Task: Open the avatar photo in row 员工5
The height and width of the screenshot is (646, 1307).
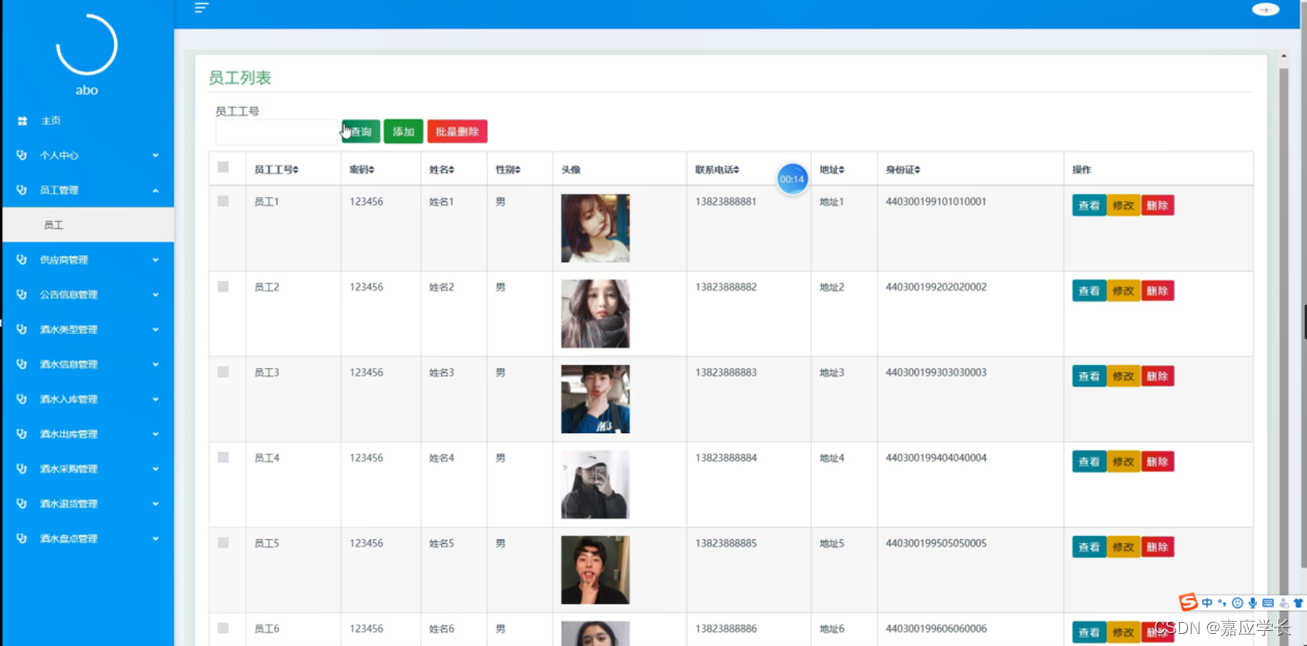Action: point(595,570)
